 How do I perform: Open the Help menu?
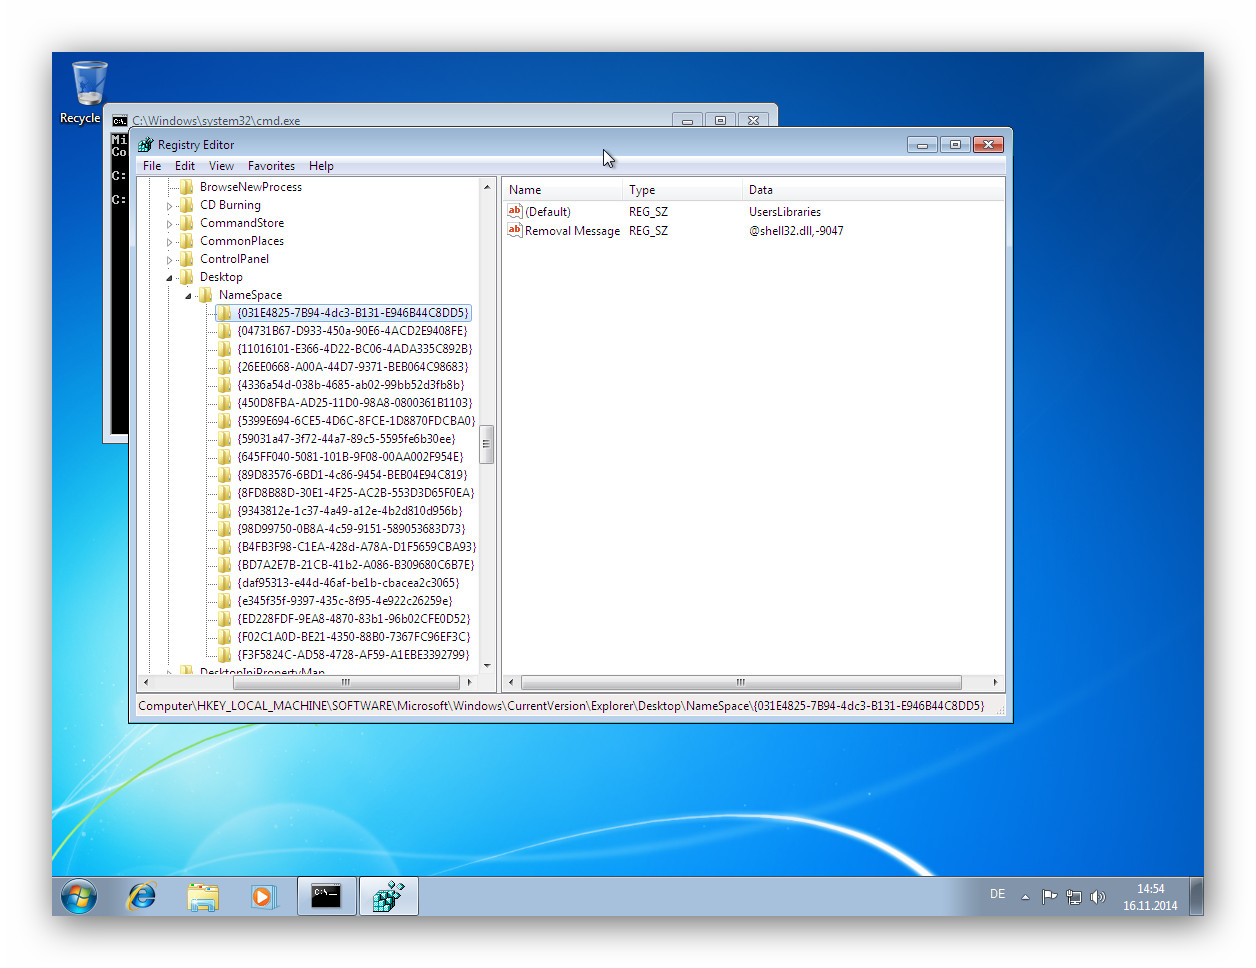[321, 166]
